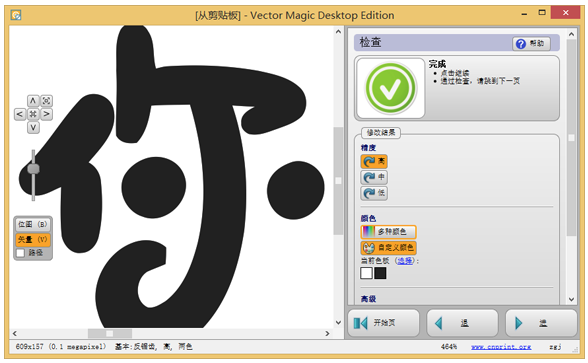The image size is (588, 363).
Task: Open the Vector Magic app icon menu
Action: pyautogui.click(x=16, y=15)
